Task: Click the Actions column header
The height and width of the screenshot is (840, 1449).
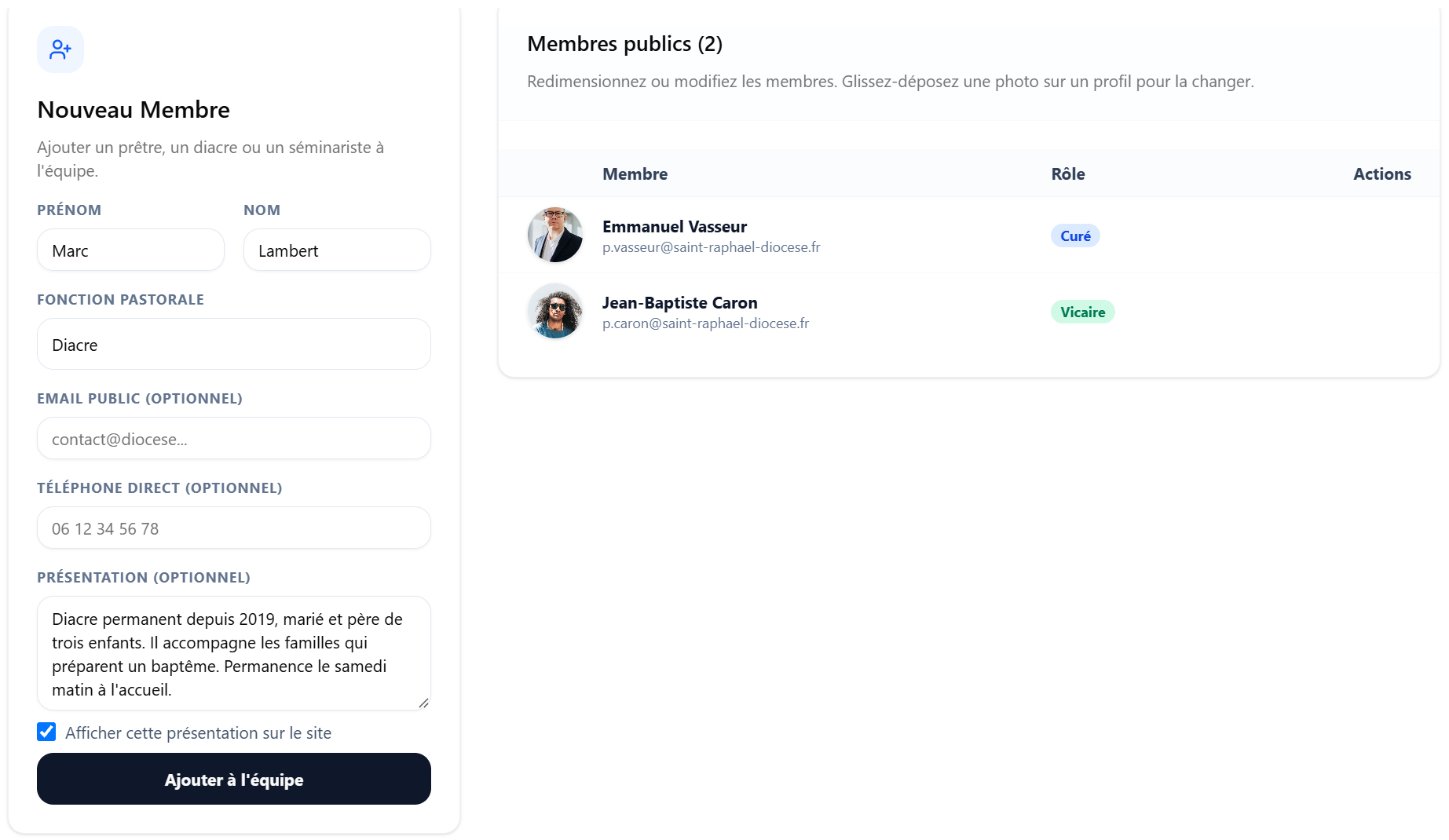Action: click(1382, 174)
